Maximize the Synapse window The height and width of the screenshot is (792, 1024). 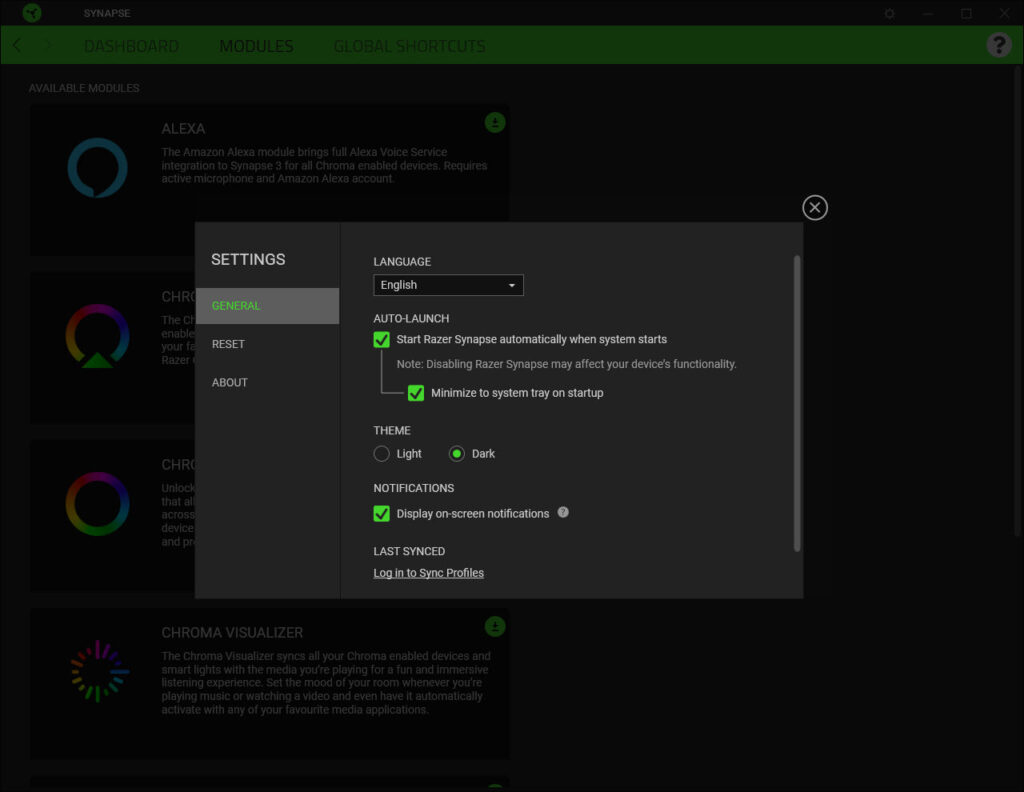tap(966, 13)
